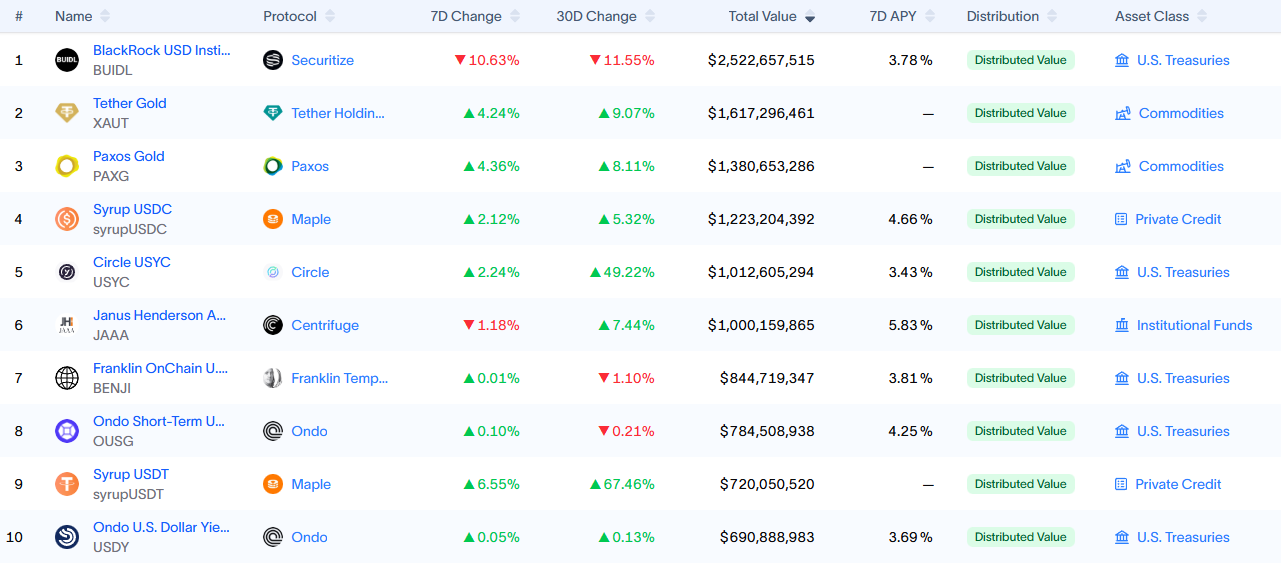Click Distributed Value badge in JAAA row
This screenshot has height=564, width=1281.
[x=1021, y=325]
